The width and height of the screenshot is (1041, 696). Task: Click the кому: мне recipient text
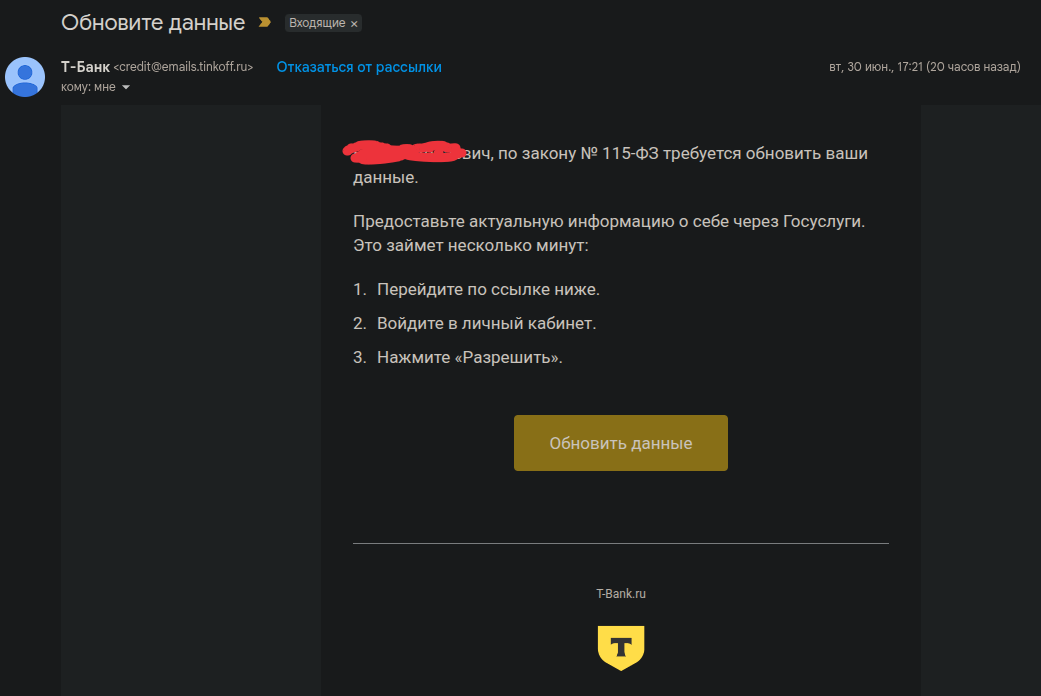click(88, 88)
